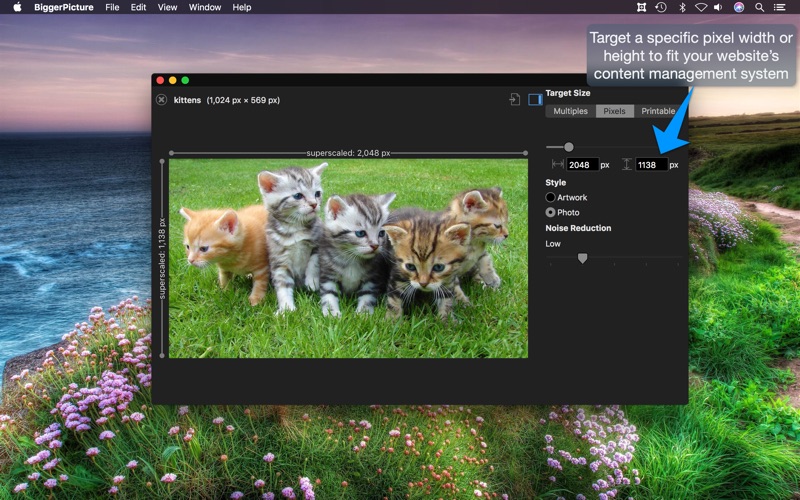Click the export image icon

(514, 100)
